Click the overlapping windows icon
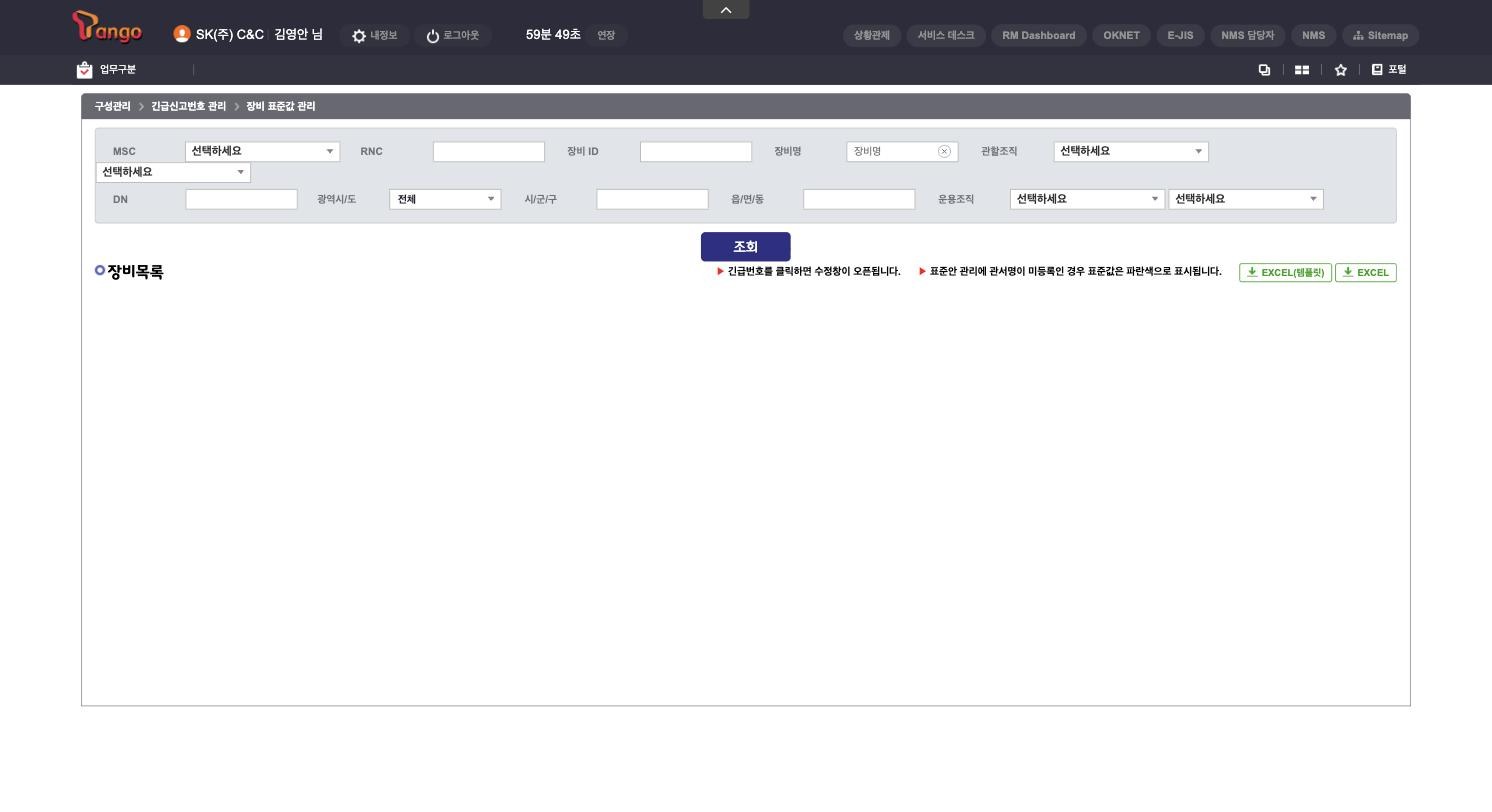Image resolution: width=1492 pixels, height=812 pixels. click(x=1264, y=69)
